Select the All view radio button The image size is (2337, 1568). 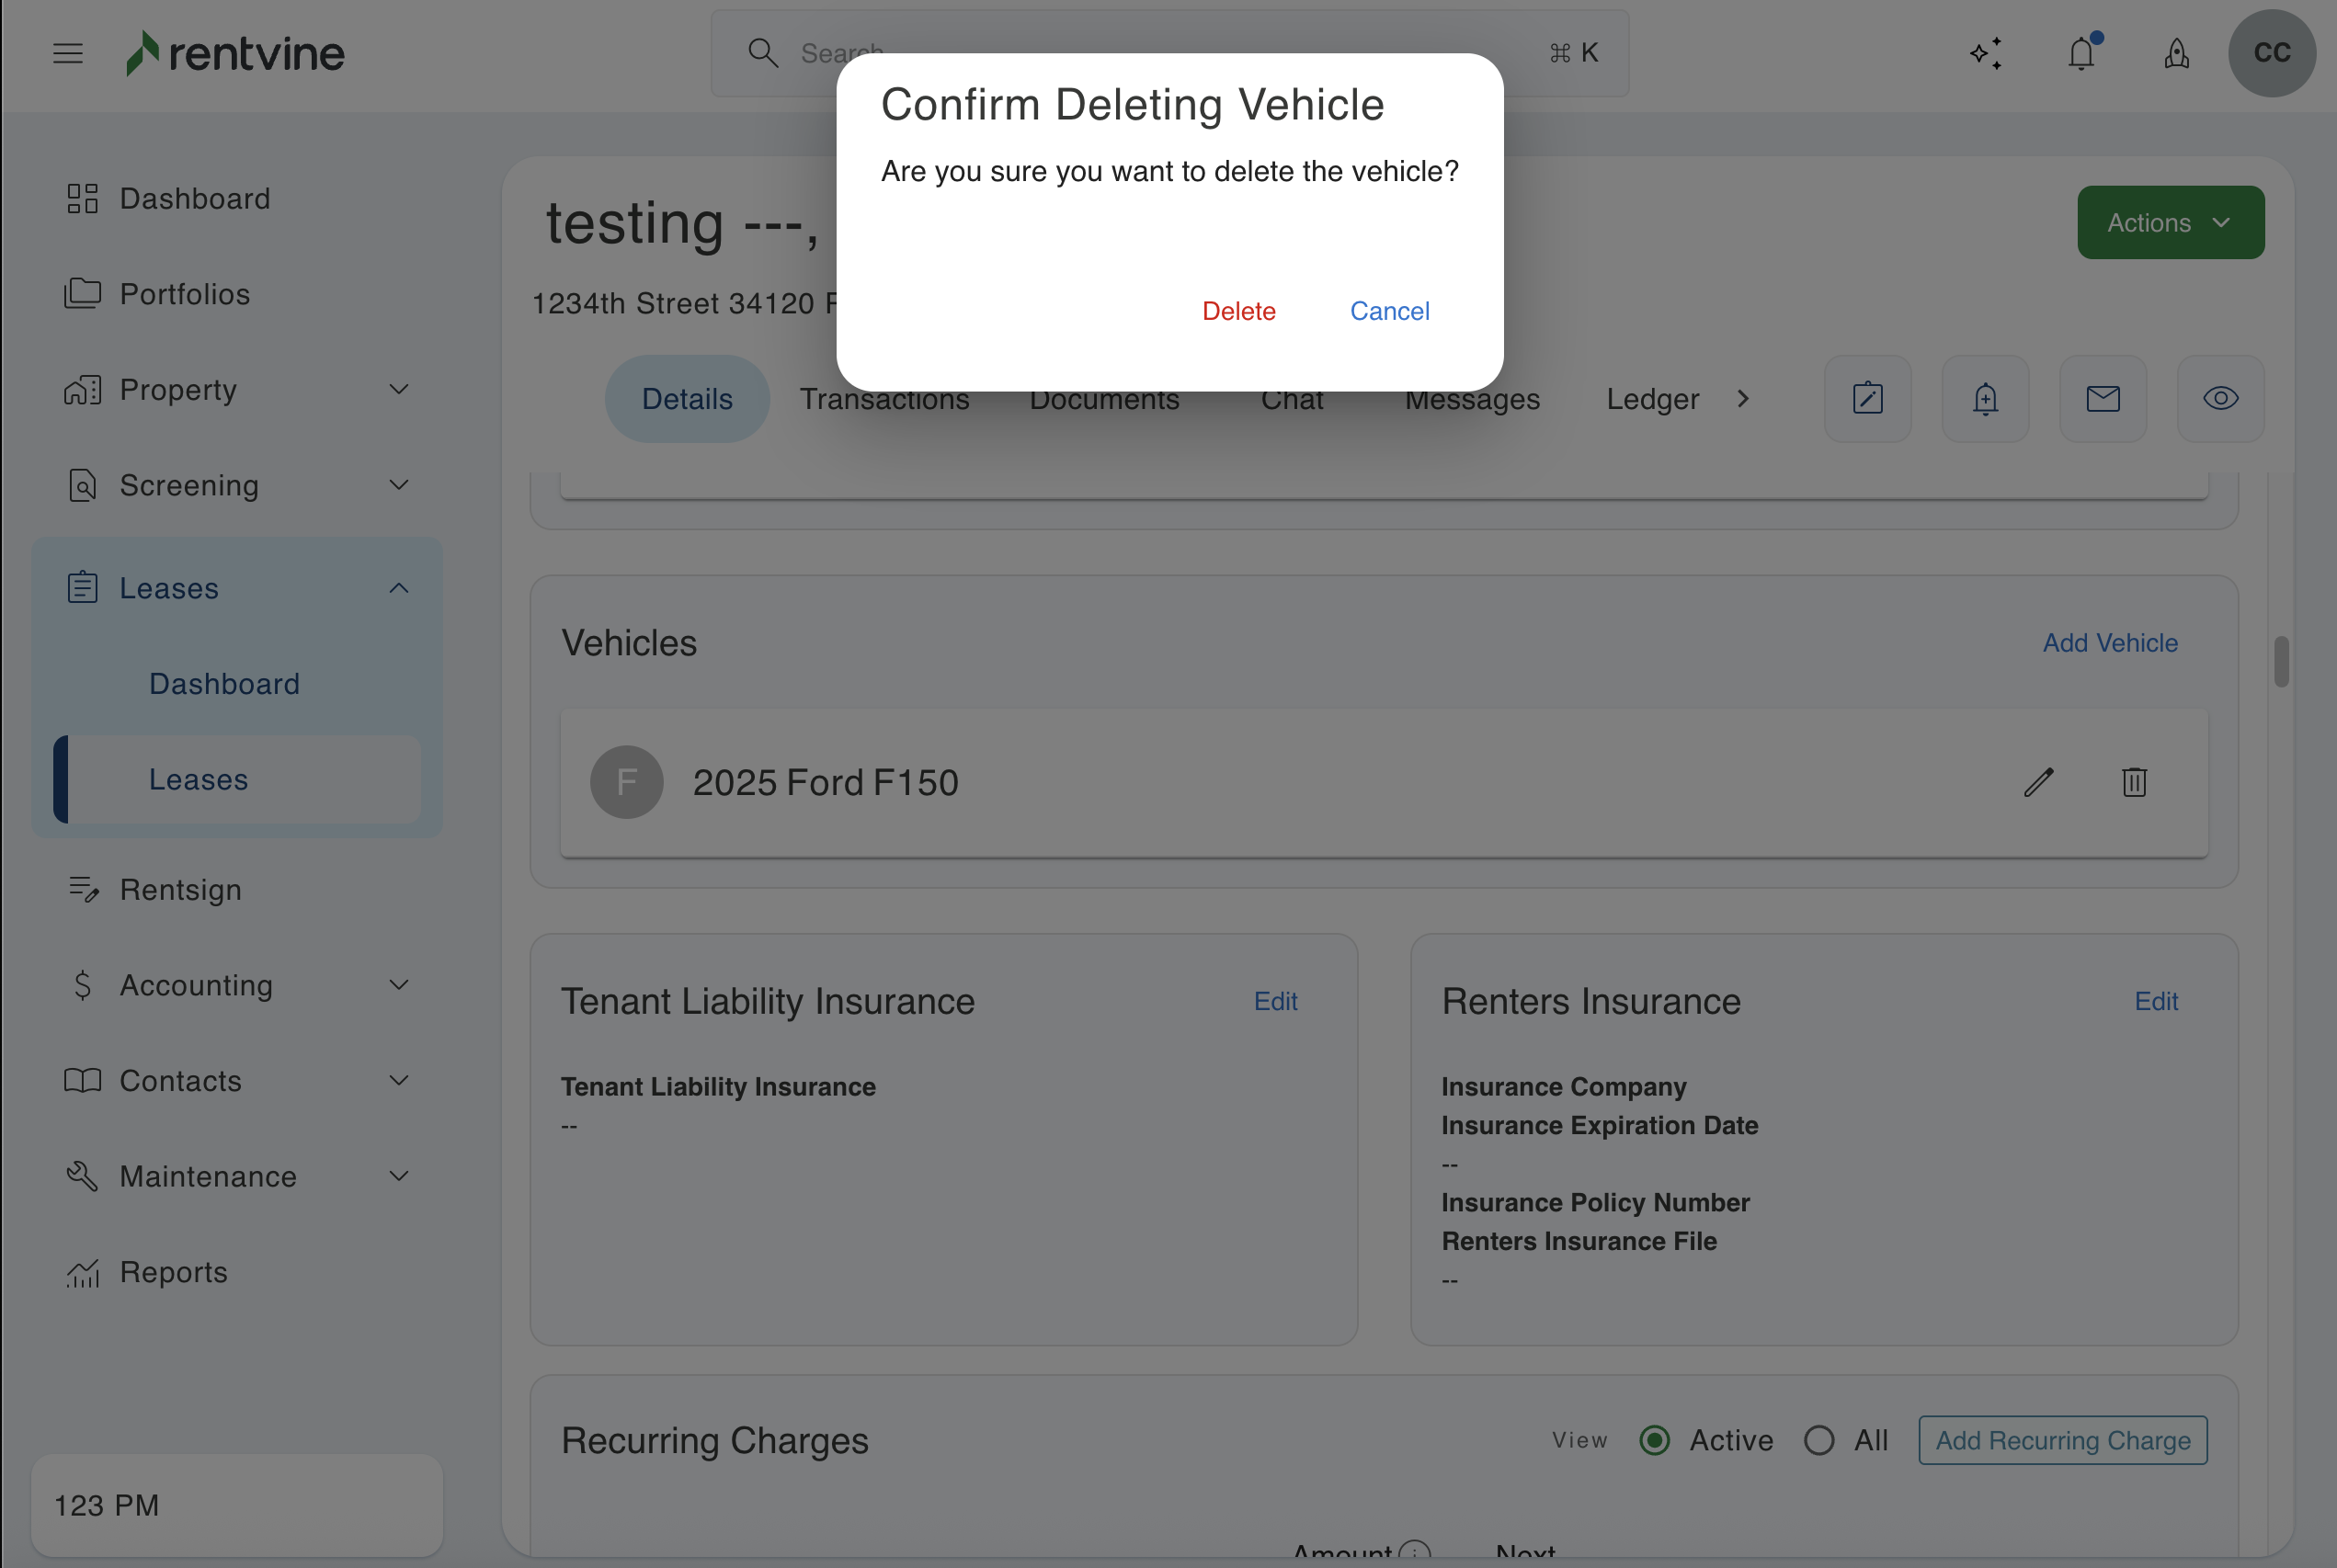(1819, 1440)
